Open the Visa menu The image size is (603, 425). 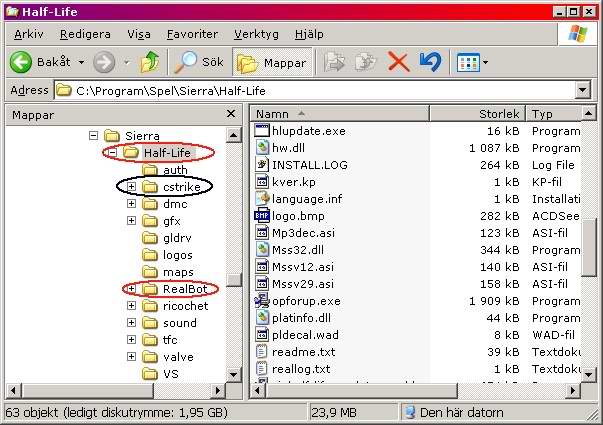139,34
